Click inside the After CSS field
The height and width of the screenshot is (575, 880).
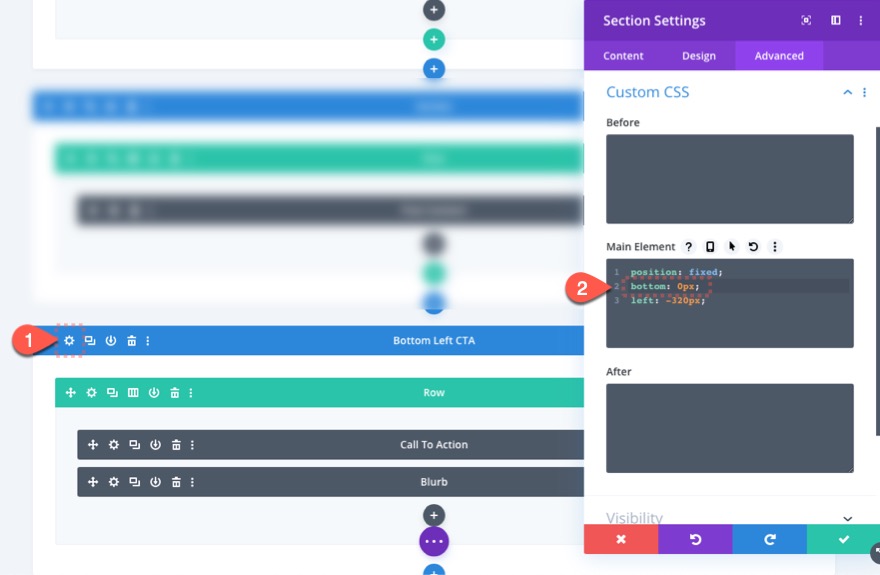click(x=730, y=428)
